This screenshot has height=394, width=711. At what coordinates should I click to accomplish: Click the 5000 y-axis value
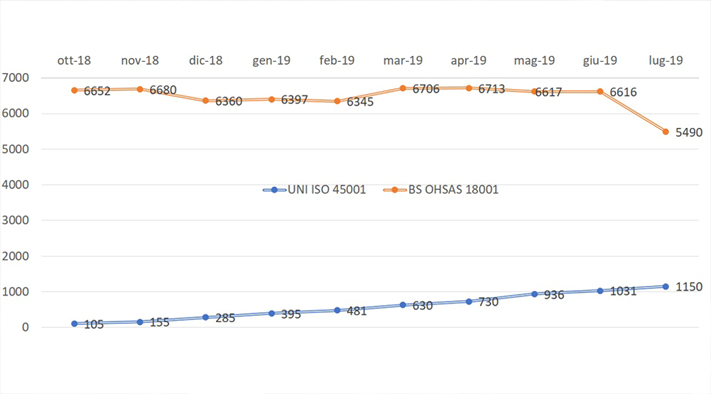[15, 149]
